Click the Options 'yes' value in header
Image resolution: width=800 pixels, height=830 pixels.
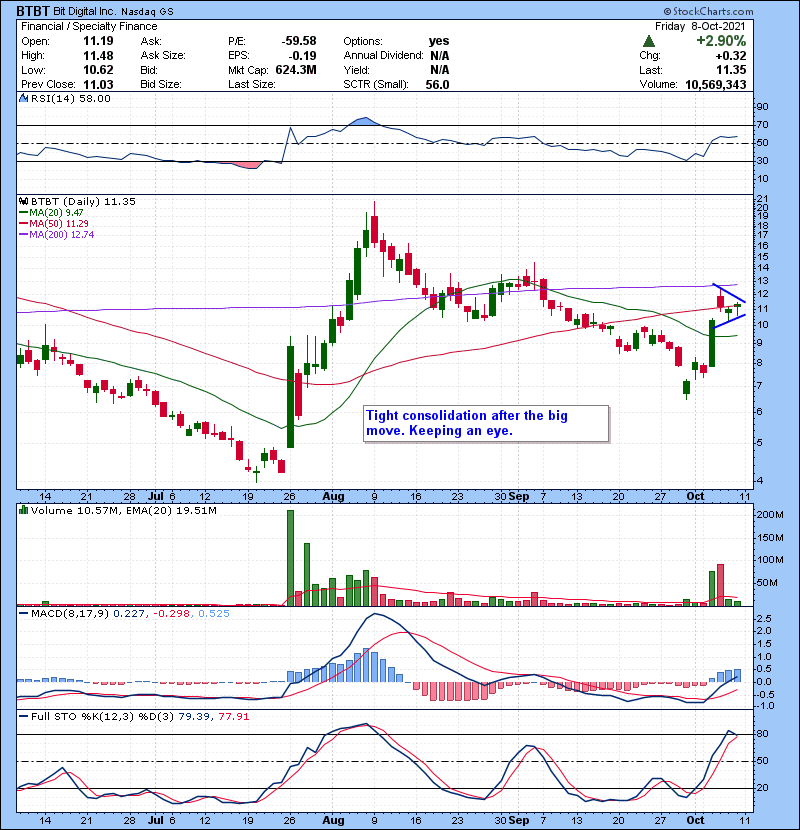(437, 41)
